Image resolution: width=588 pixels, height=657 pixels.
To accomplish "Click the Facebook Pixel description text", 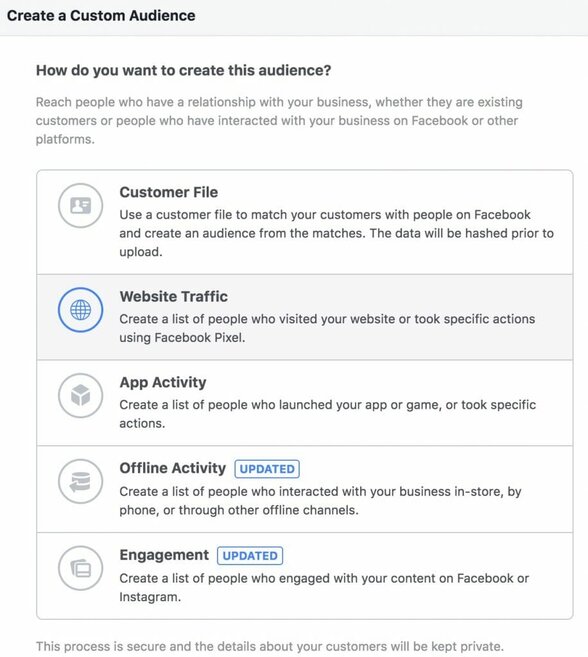I will (x=327, y=328).
